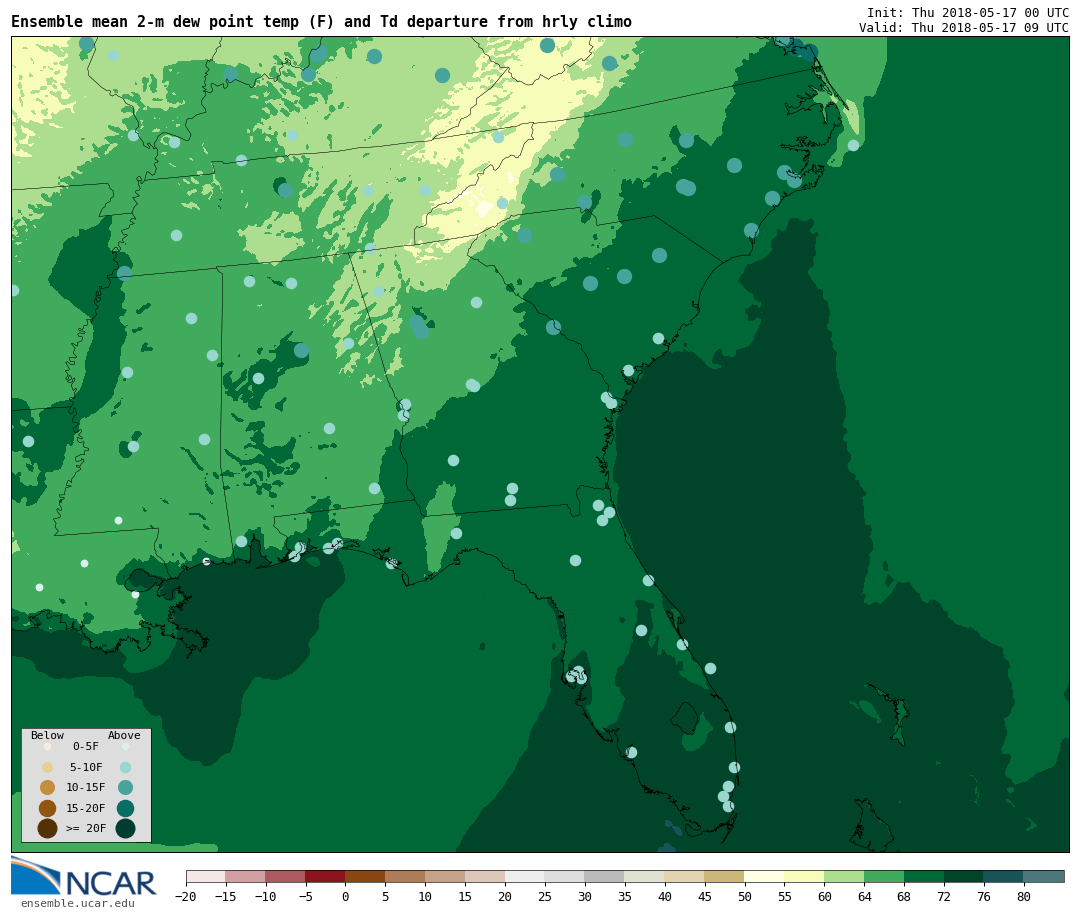Pick the 45 to 50 khaki colorbar segment
The height and width of the screenshot is (915, 1080).
725,876
